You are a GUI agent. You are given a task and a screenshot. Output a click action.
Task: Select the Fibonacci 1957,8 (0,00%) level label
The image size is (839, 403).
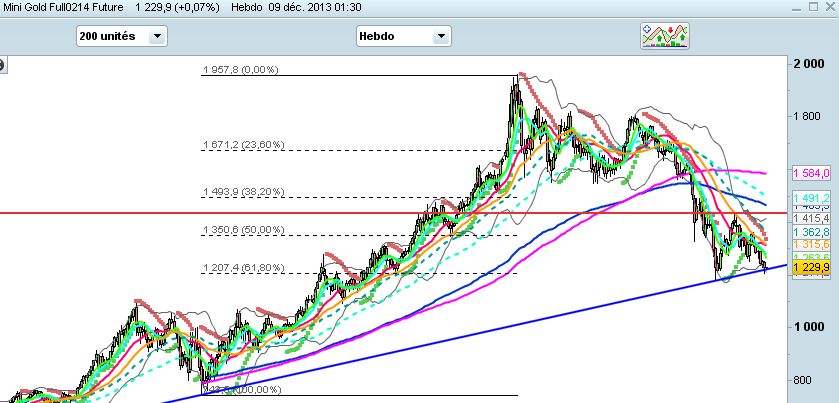tap(240, 70)
